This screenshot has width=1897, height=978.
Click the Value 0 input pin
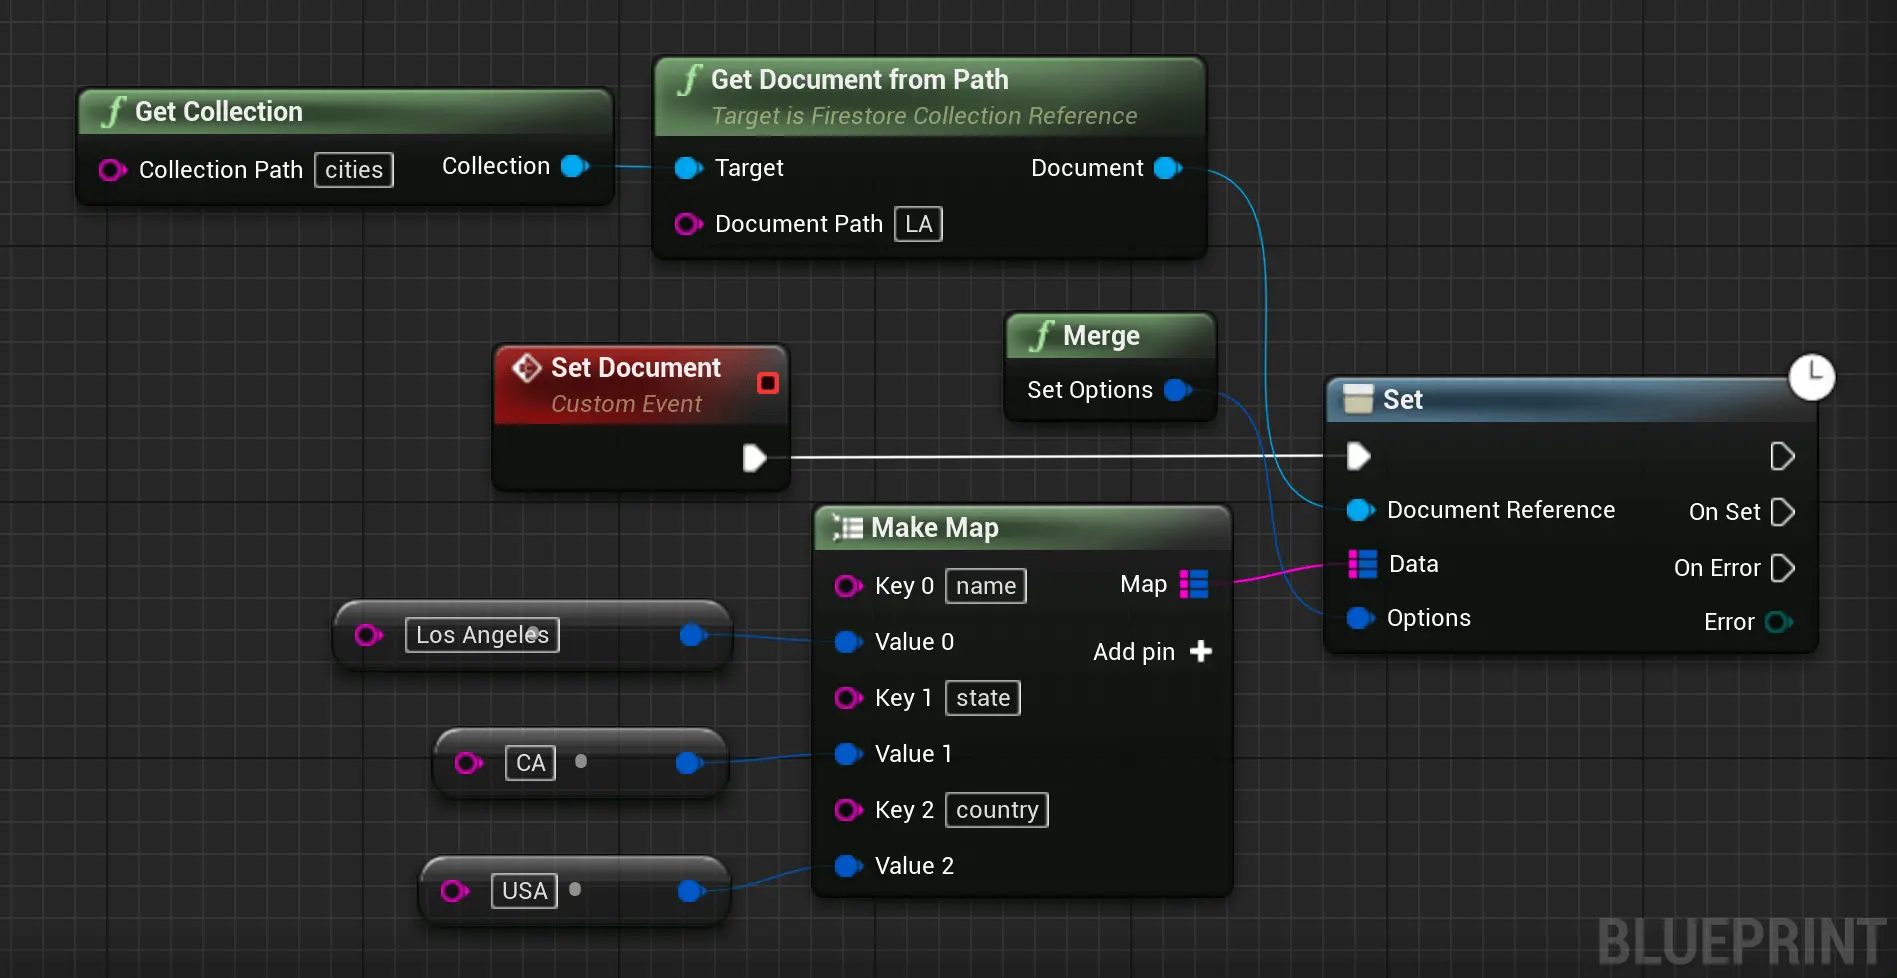click(848, 642)
